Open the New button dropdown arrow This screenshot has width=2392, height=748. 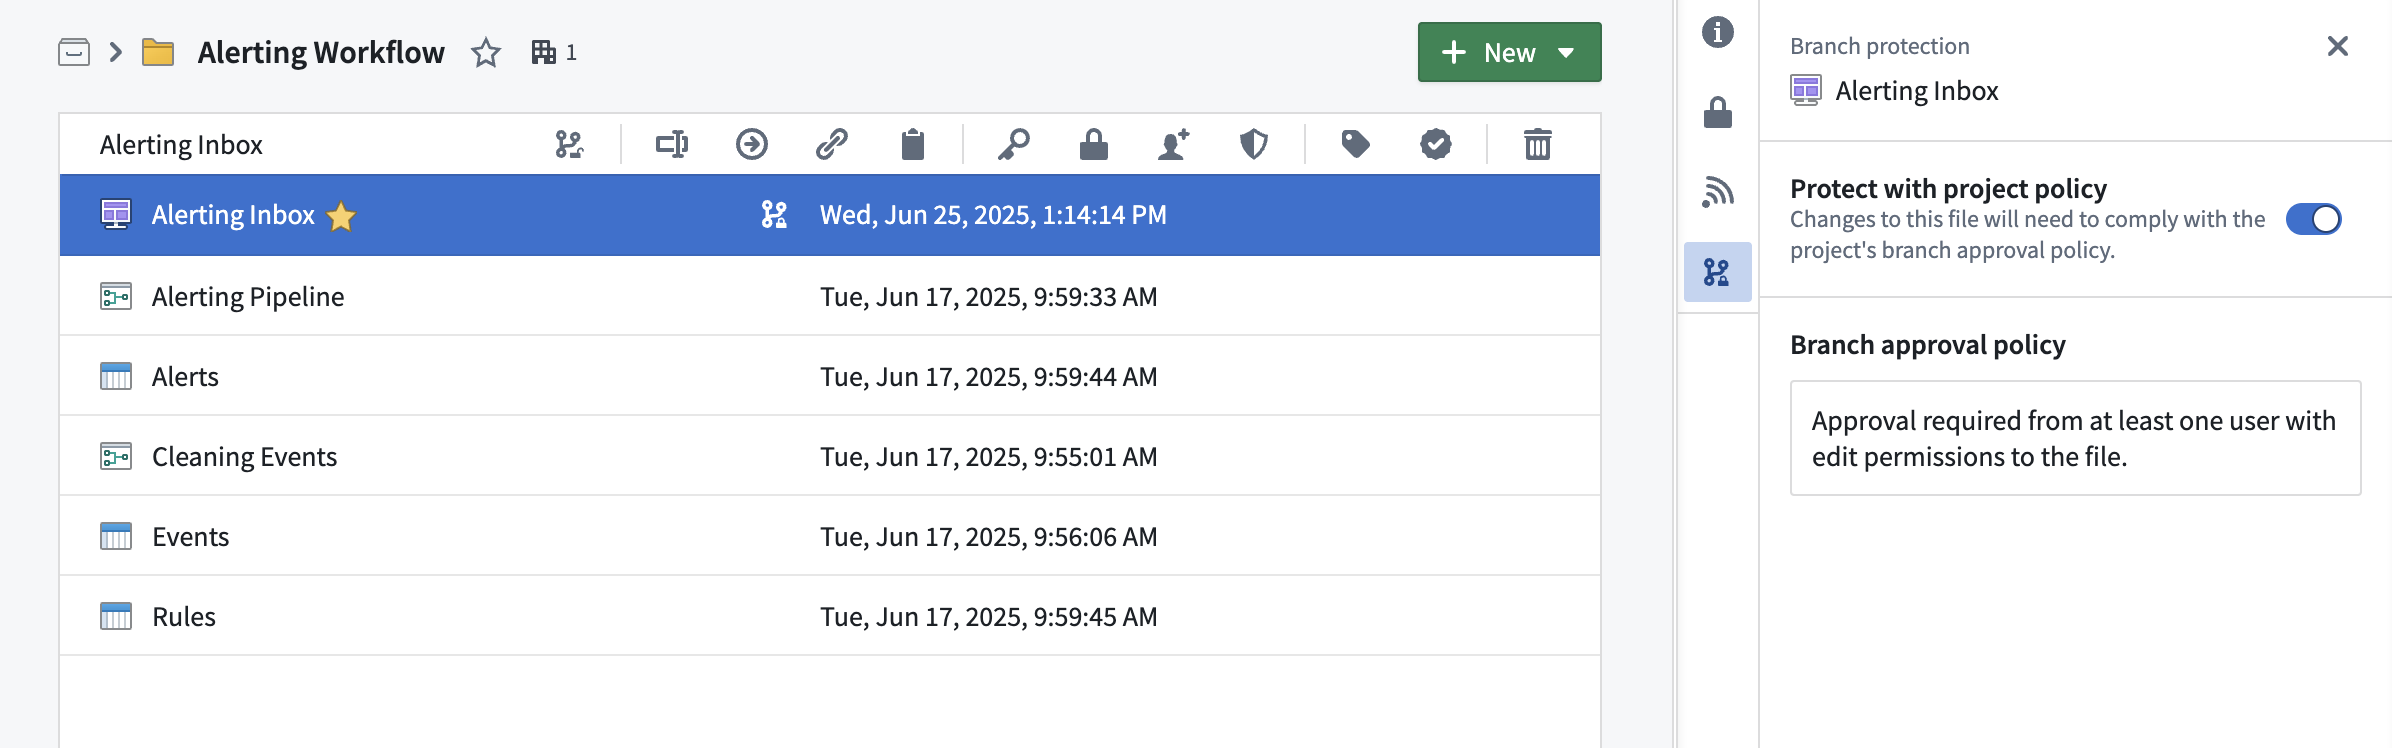pos(1566,53)
